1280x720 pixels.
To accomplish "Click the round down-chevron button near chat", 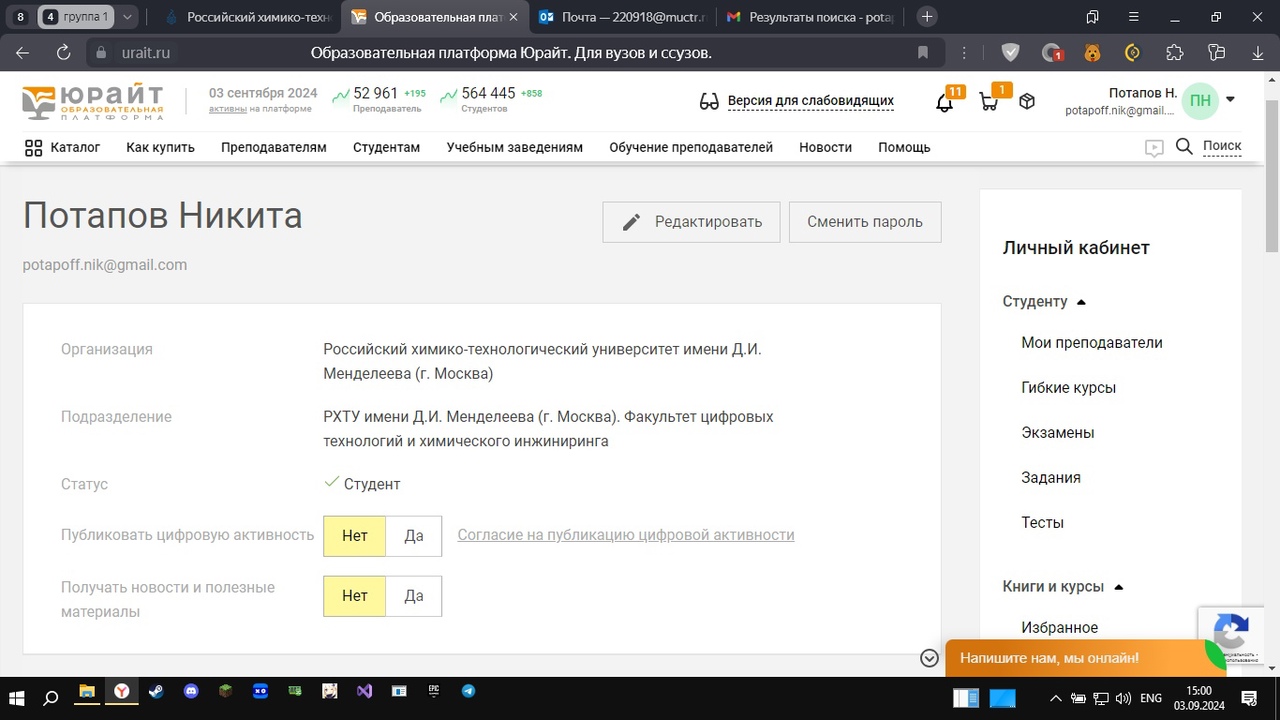I will [929, 658].
